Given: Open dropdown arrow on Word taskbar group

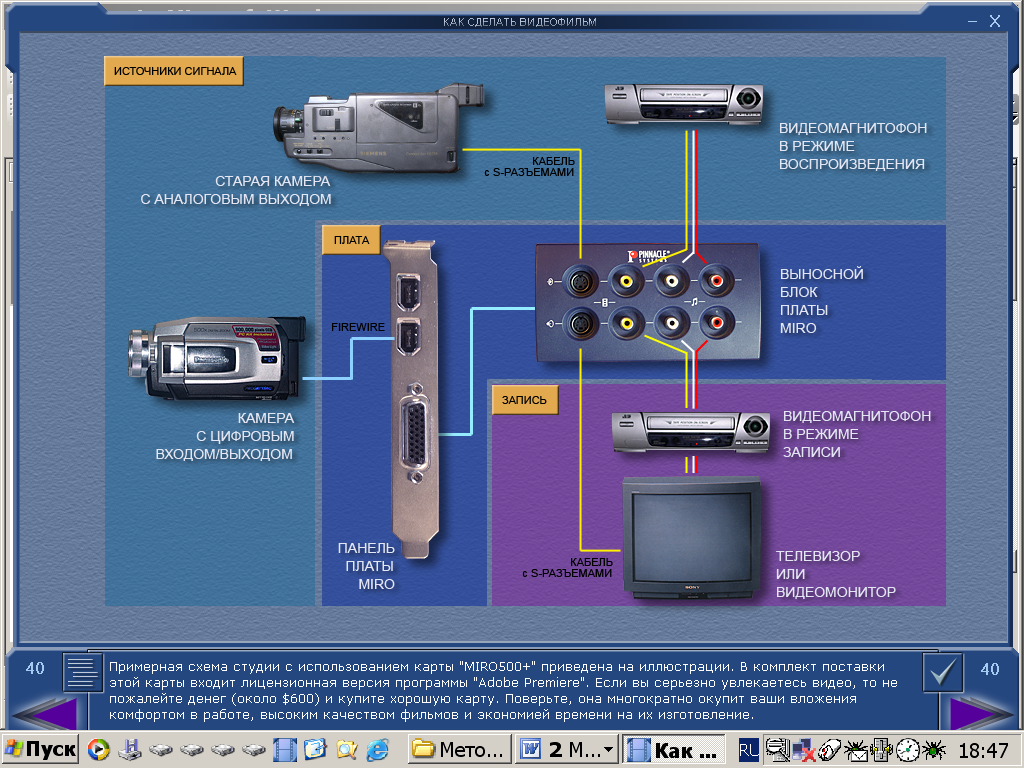Looking at the screenshot, I should [x=609, y=750].
